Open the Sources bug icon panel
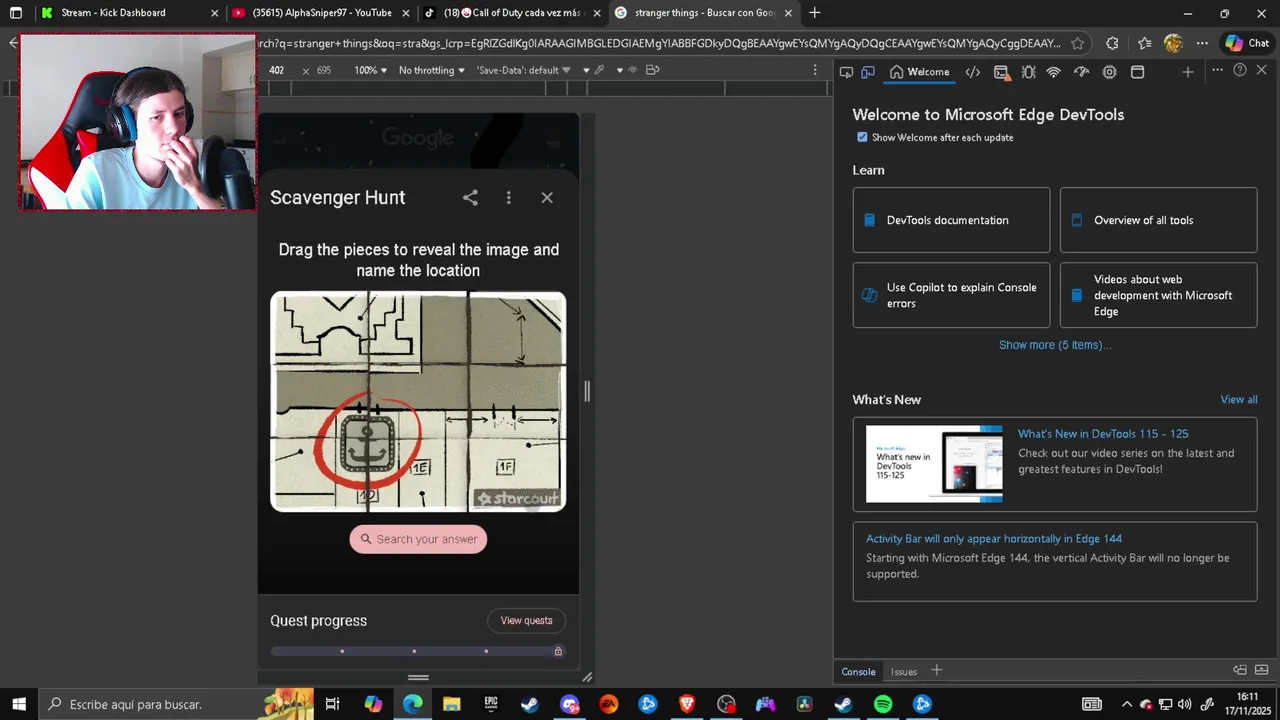This screenshot has width=1280, height=720. pos(1028,72)
